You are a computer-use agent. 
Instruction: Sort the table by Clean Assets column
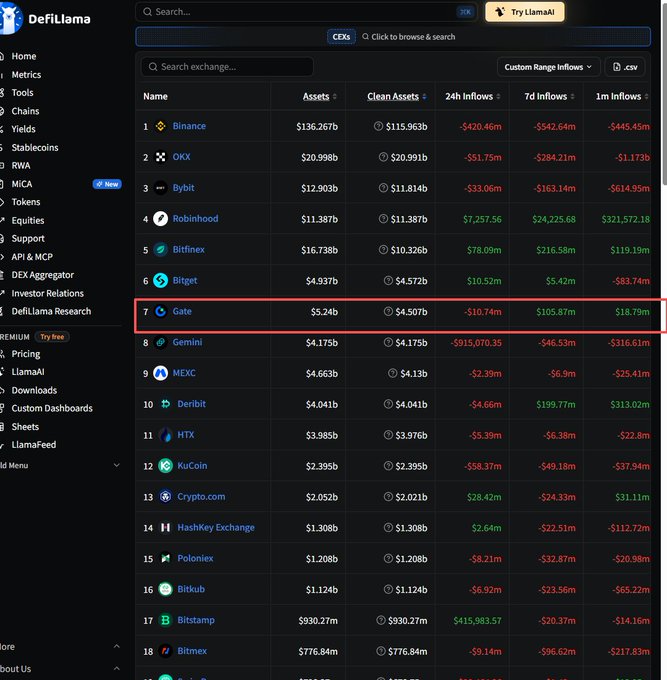[x=396, y=96]
